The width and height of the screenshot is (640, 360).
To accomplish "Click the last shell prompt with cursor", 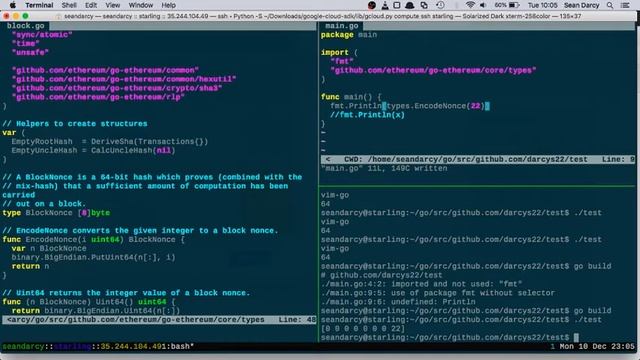I will 449,338.
